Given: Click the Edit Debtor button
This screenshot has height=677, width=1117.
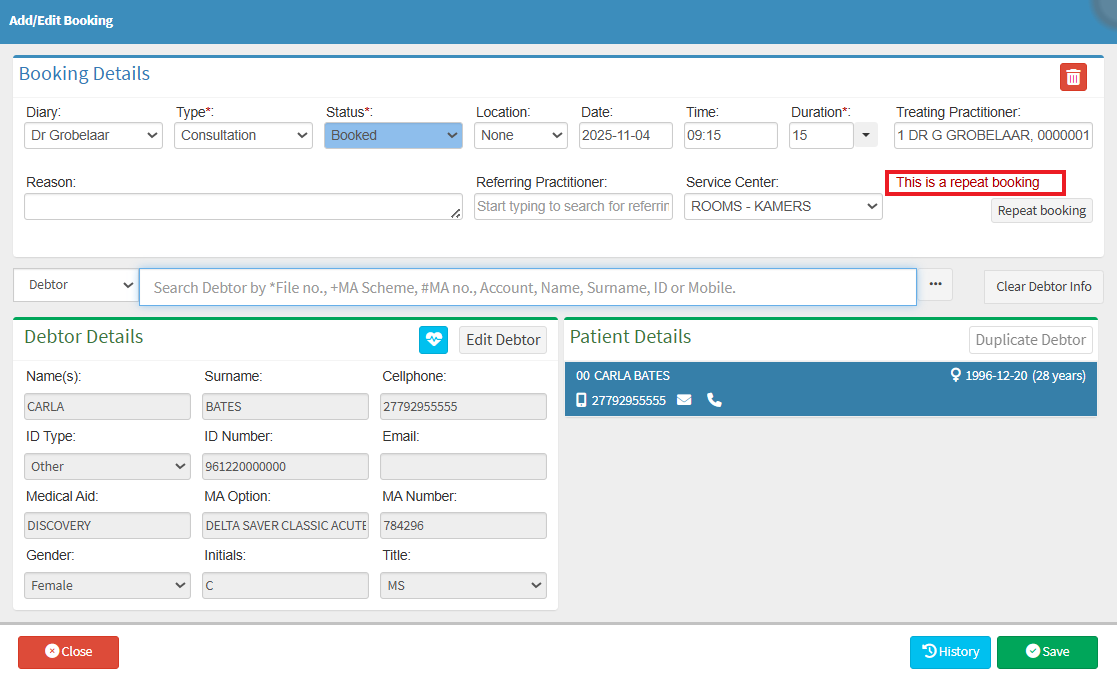Looking at the screenshot, I should pos(503,340).
